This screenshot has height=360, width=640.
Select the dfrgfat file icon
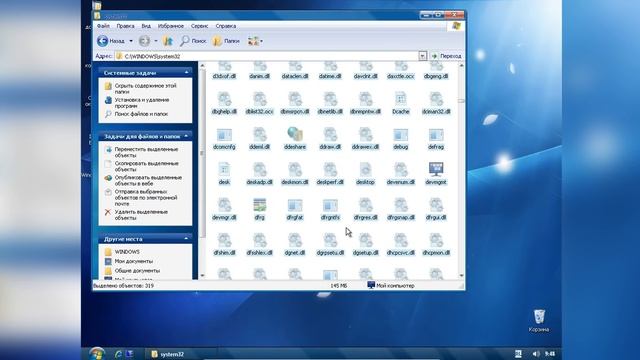(295, 204)
